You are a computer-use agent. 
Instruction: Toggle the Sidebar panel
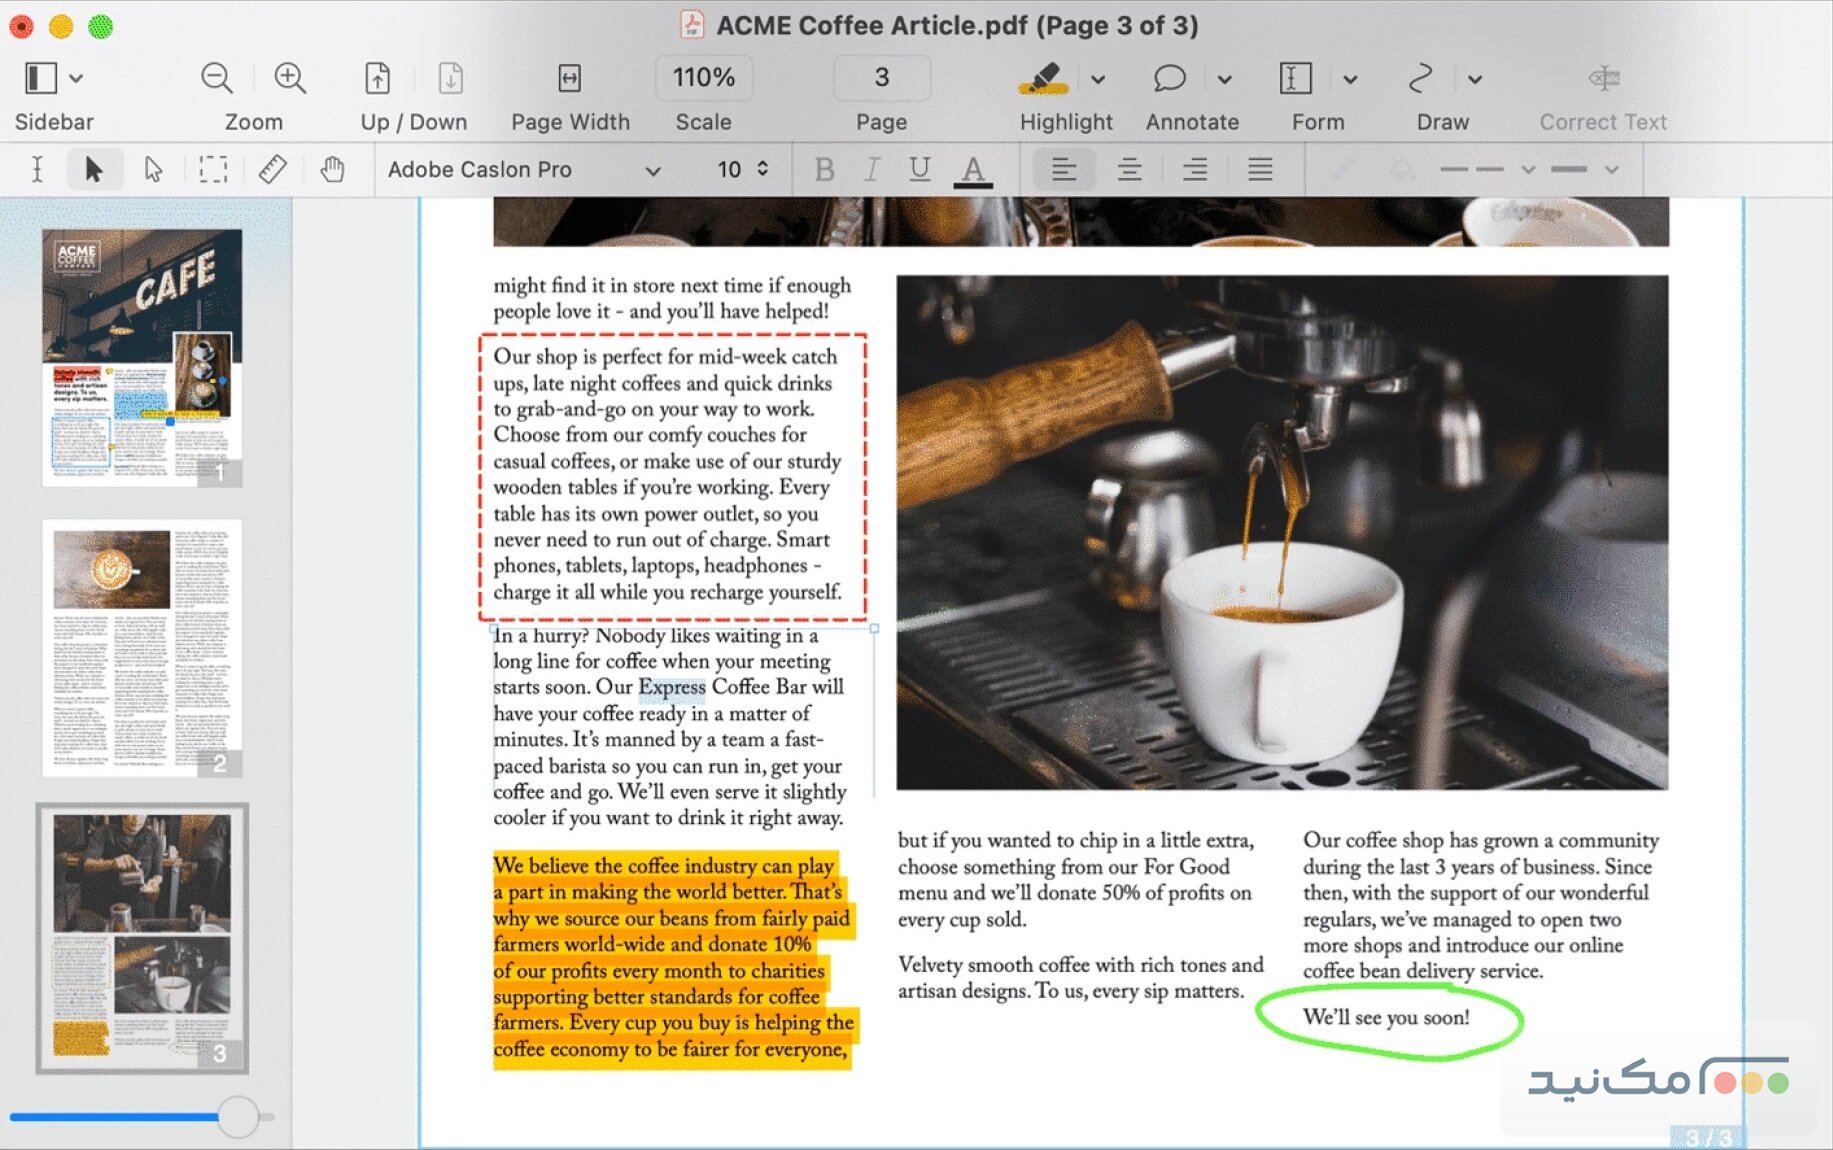click(40, 78)
